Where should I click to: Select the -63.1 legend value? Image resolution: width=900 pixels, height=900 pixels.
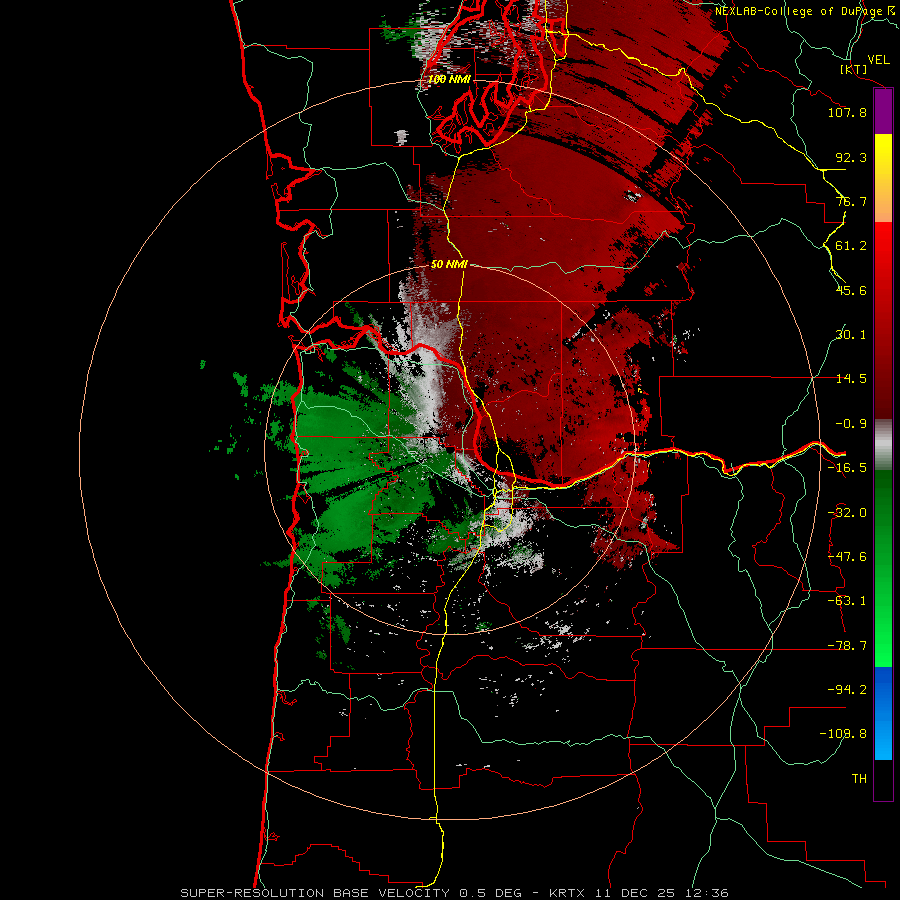(x=847, y=601)
